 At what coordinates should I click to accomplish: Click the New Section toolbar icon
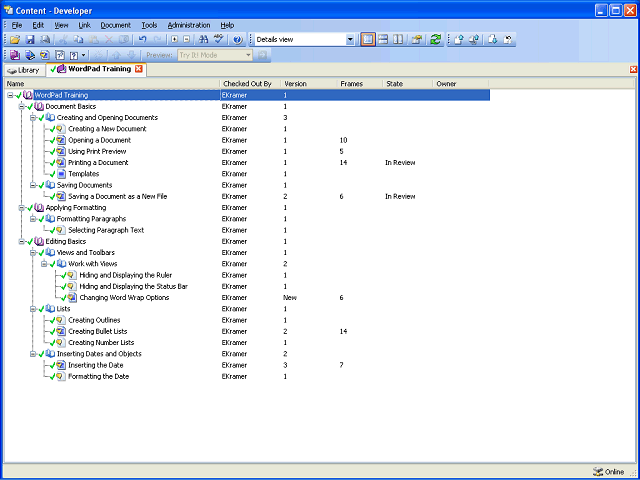coord(30,55)
